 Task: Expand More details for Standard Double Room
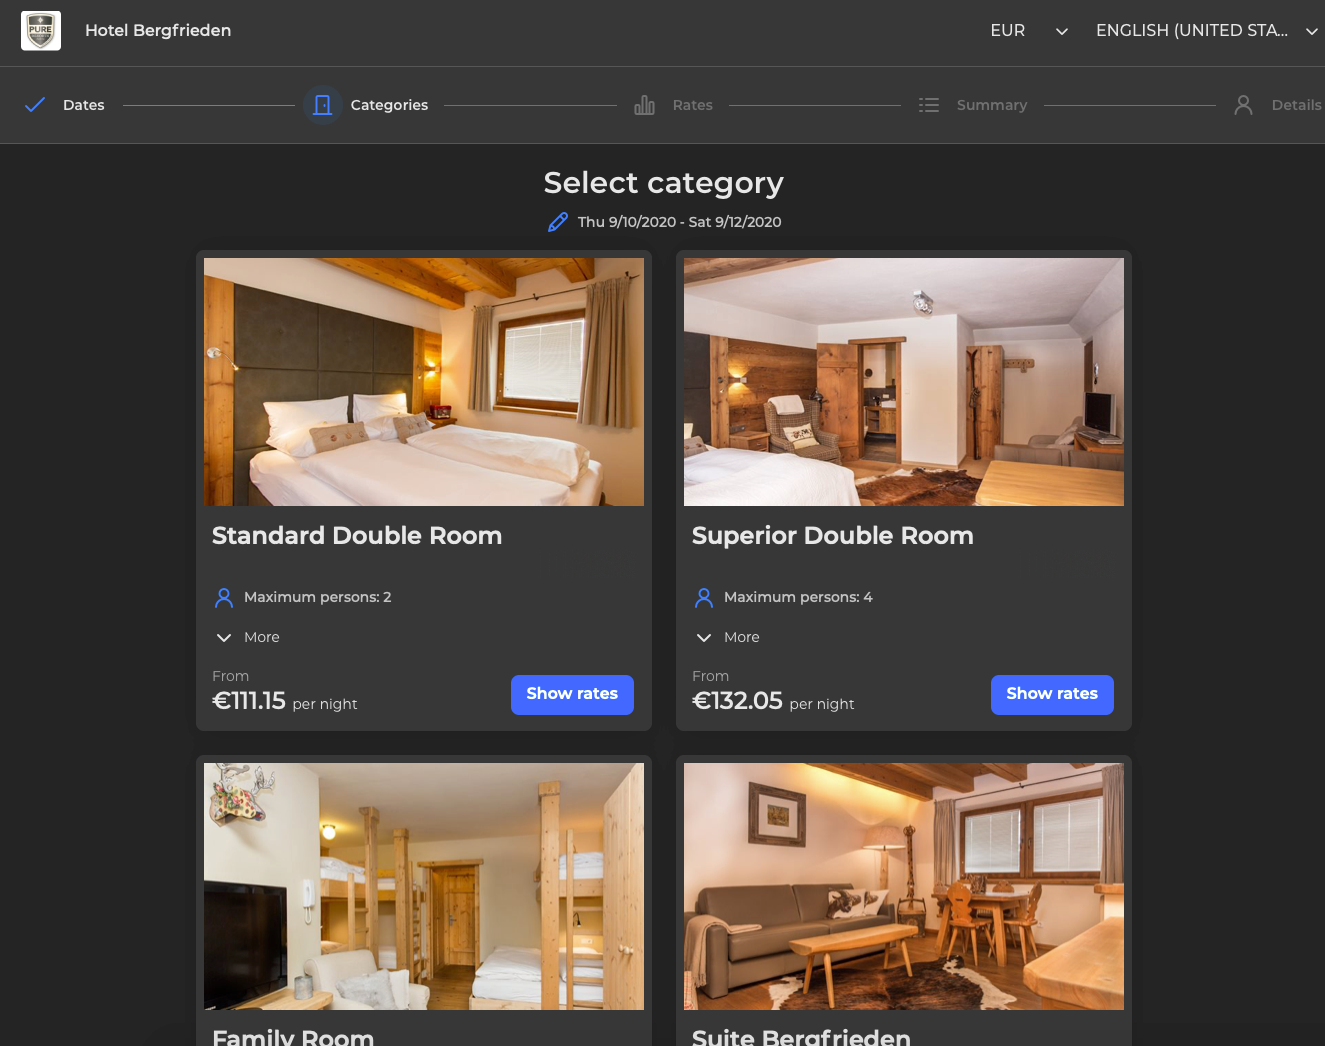click(x=248, y=637)
